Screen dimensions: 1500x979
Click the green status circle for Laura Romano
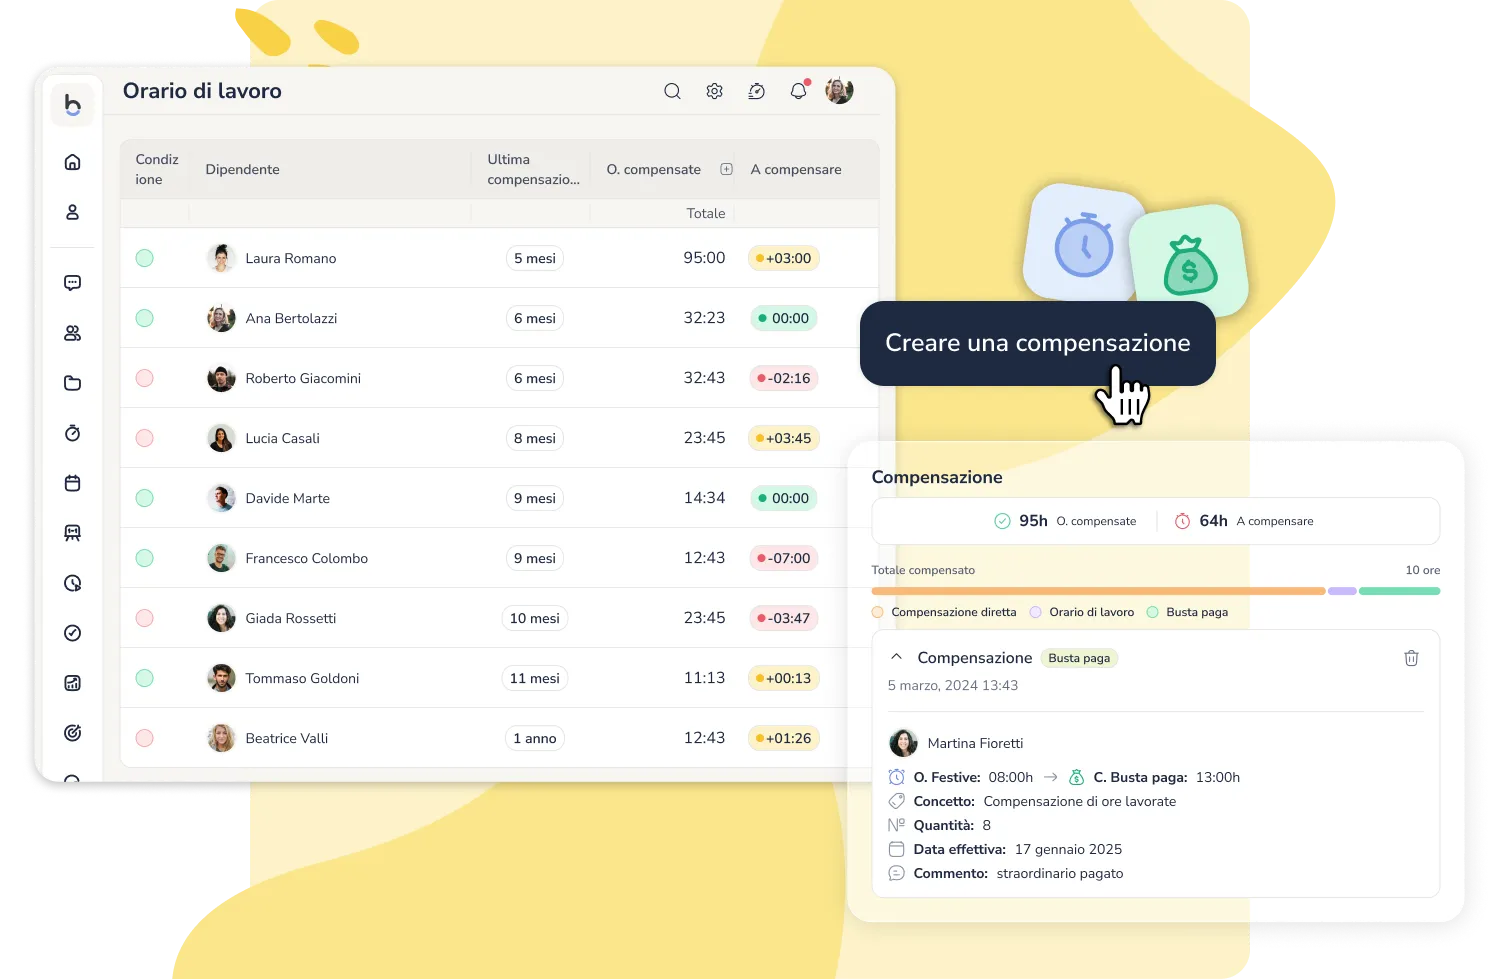(x=144, y=258)
